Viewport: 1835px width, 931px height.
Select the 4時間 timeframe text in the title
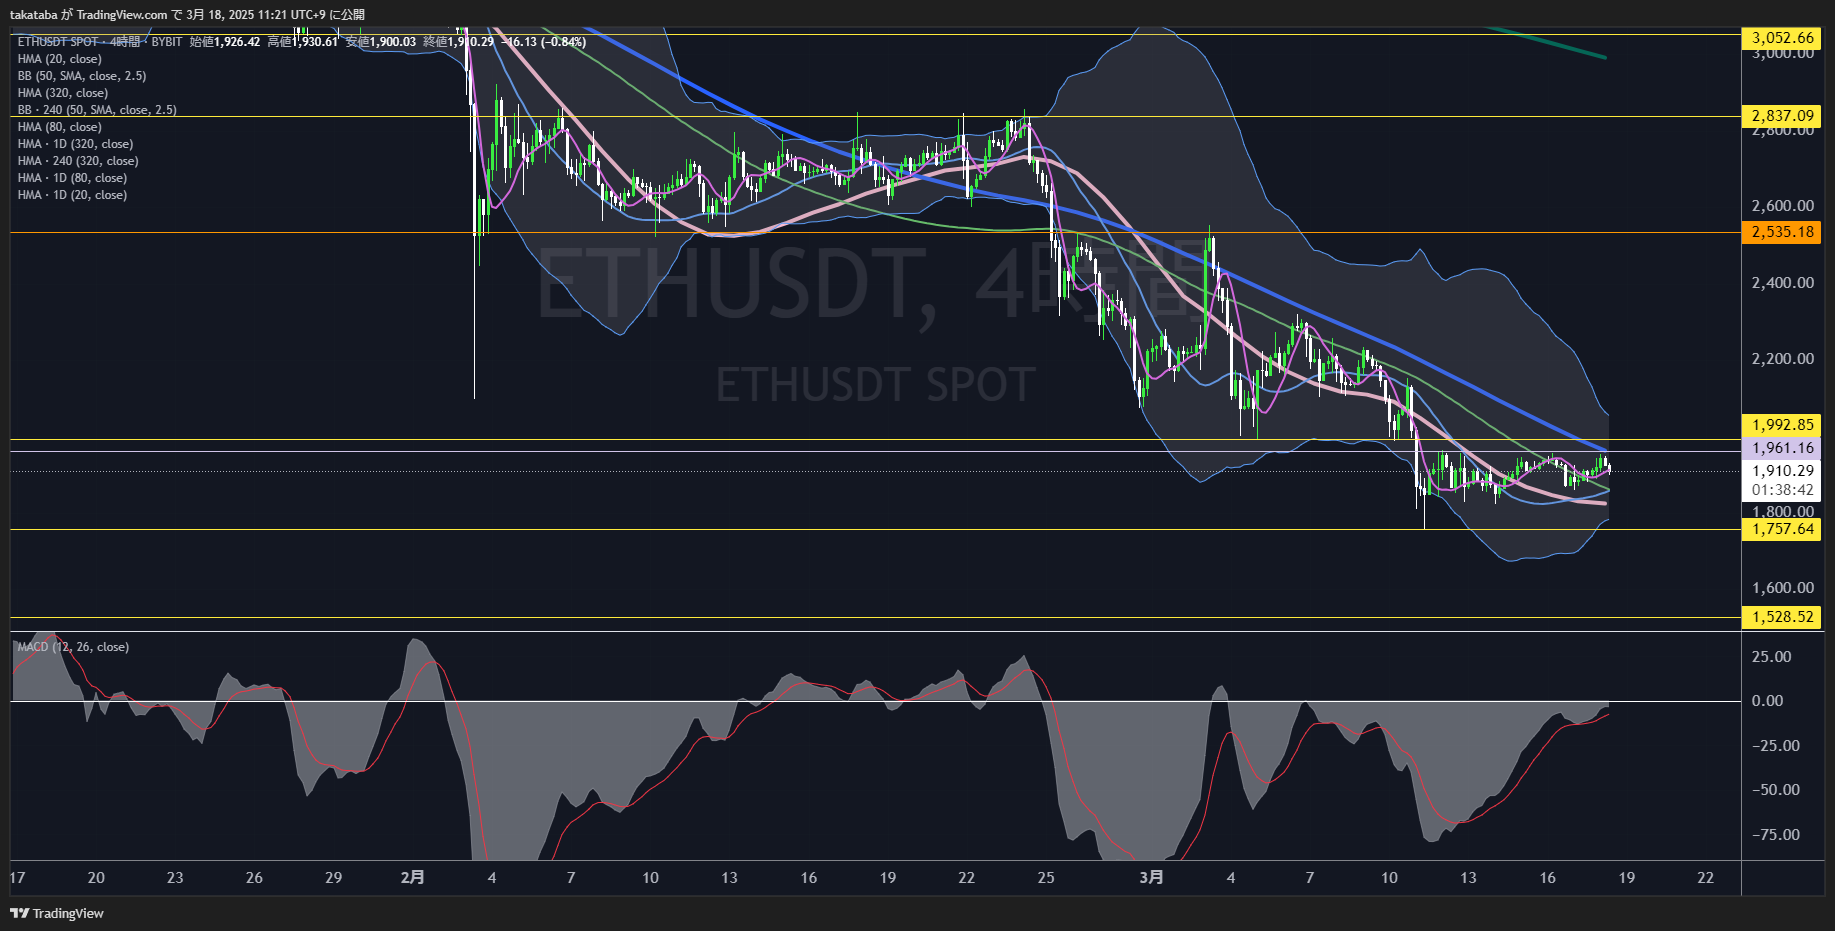coord(126,42)
